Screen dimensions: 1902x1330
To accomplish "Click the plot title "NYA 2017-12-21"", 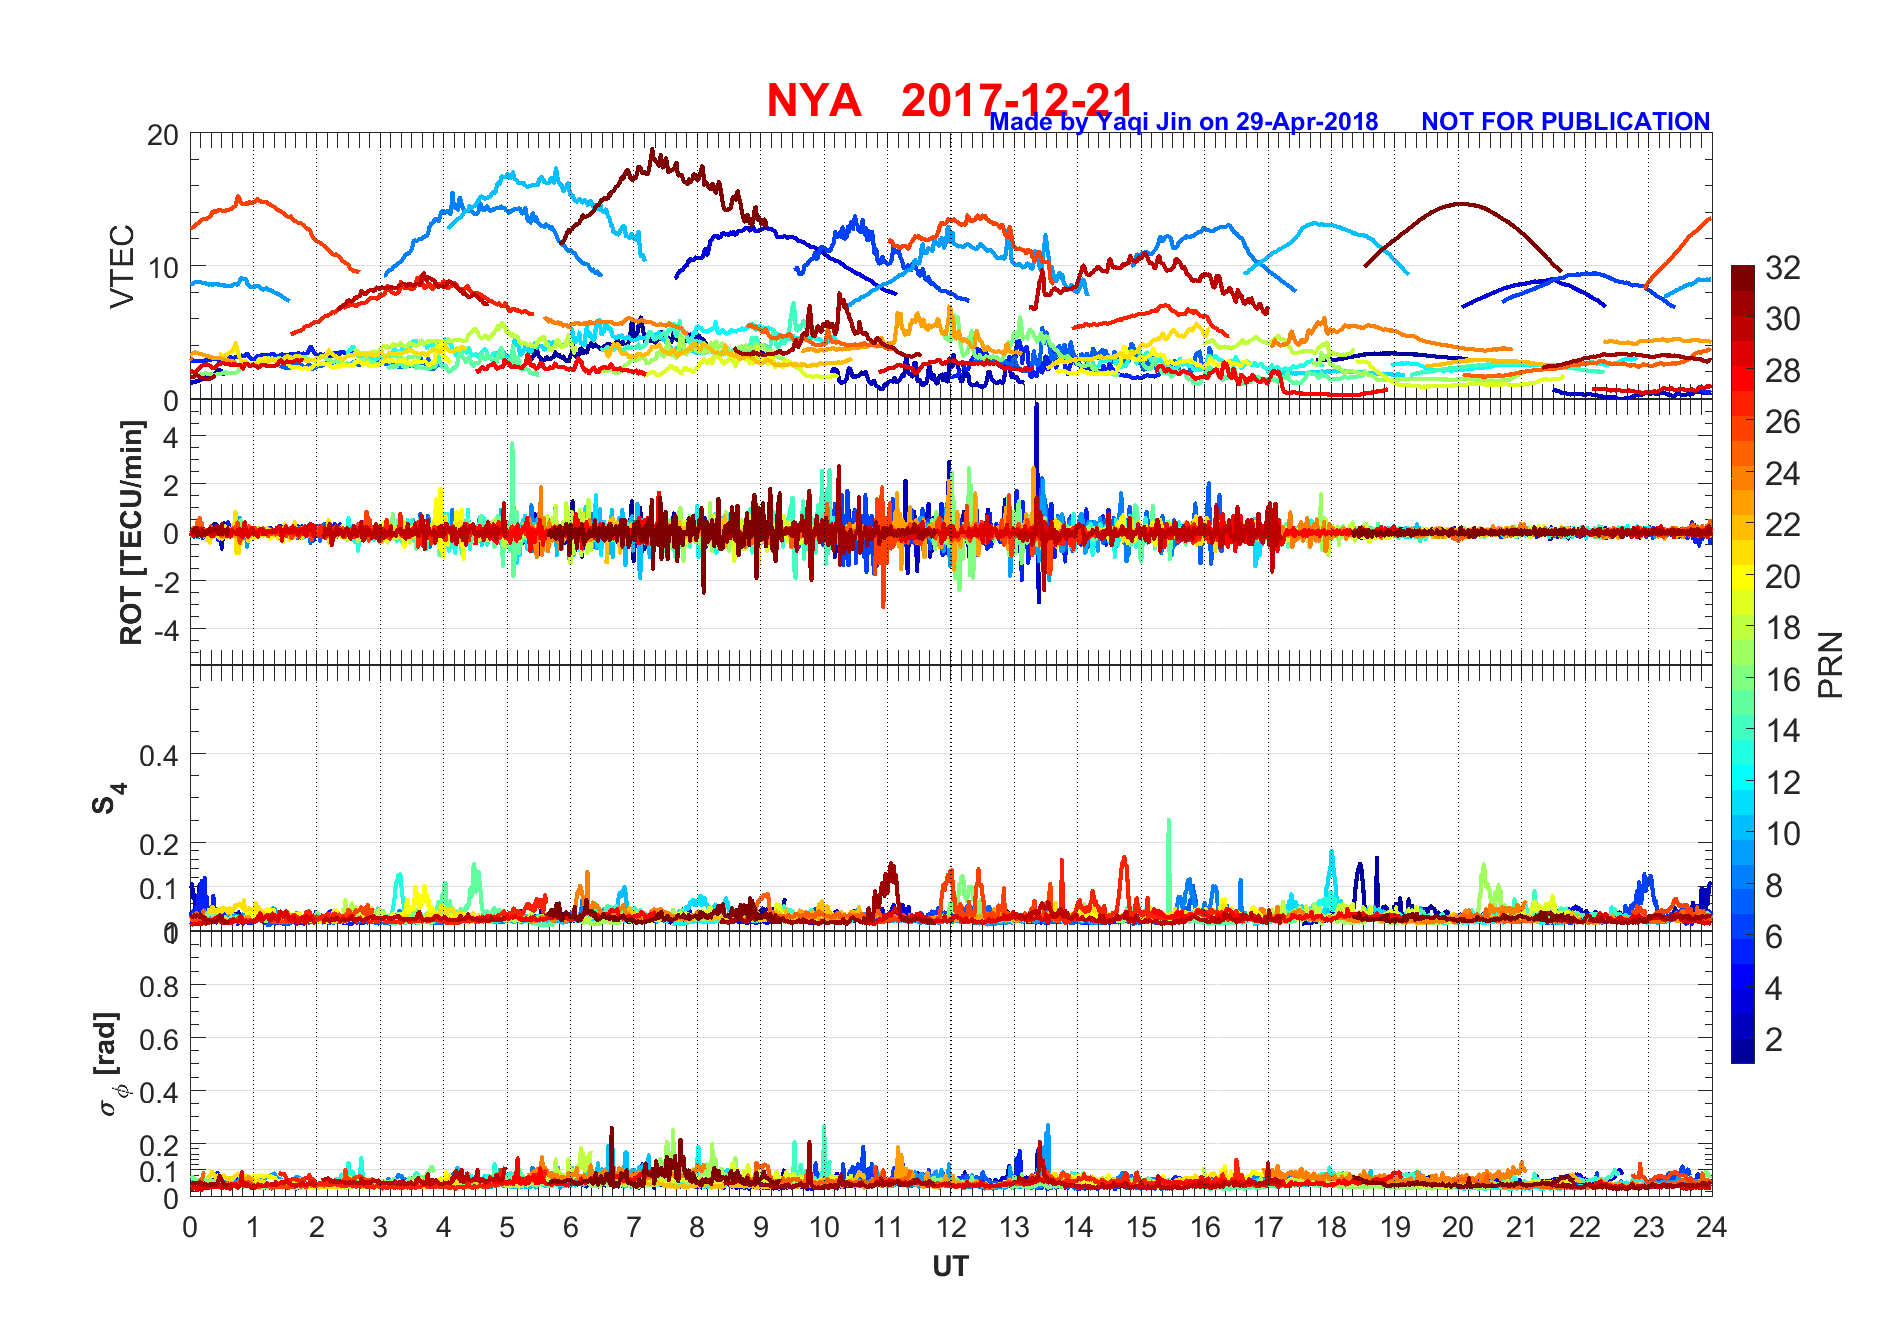I will coord(950,100).
